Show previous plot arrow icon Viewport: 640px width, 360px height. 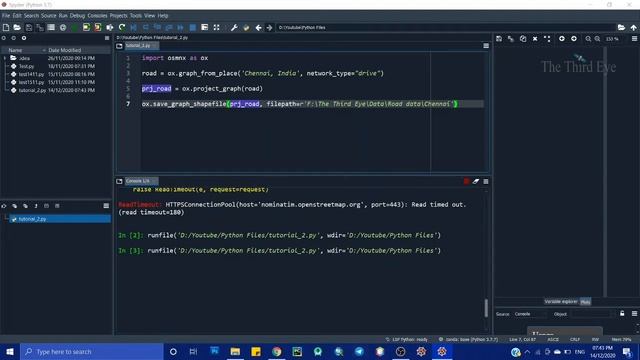tap(562, 39)
